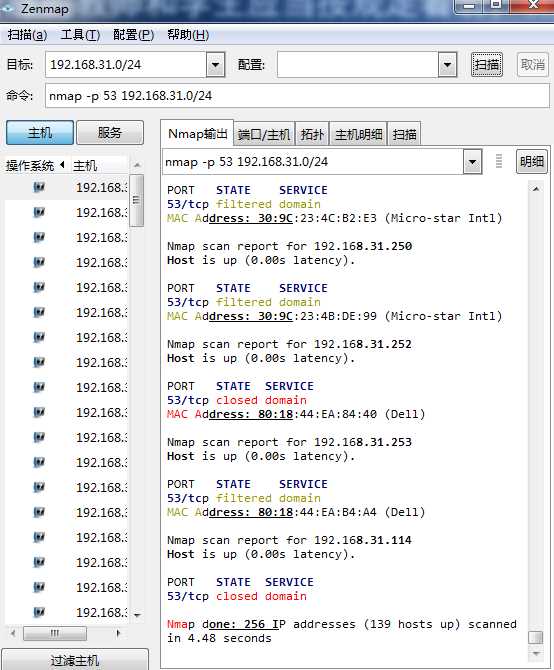Click the scan output selector combo box
This screenshot has height=670, width=554.
[x=313, y=162]
